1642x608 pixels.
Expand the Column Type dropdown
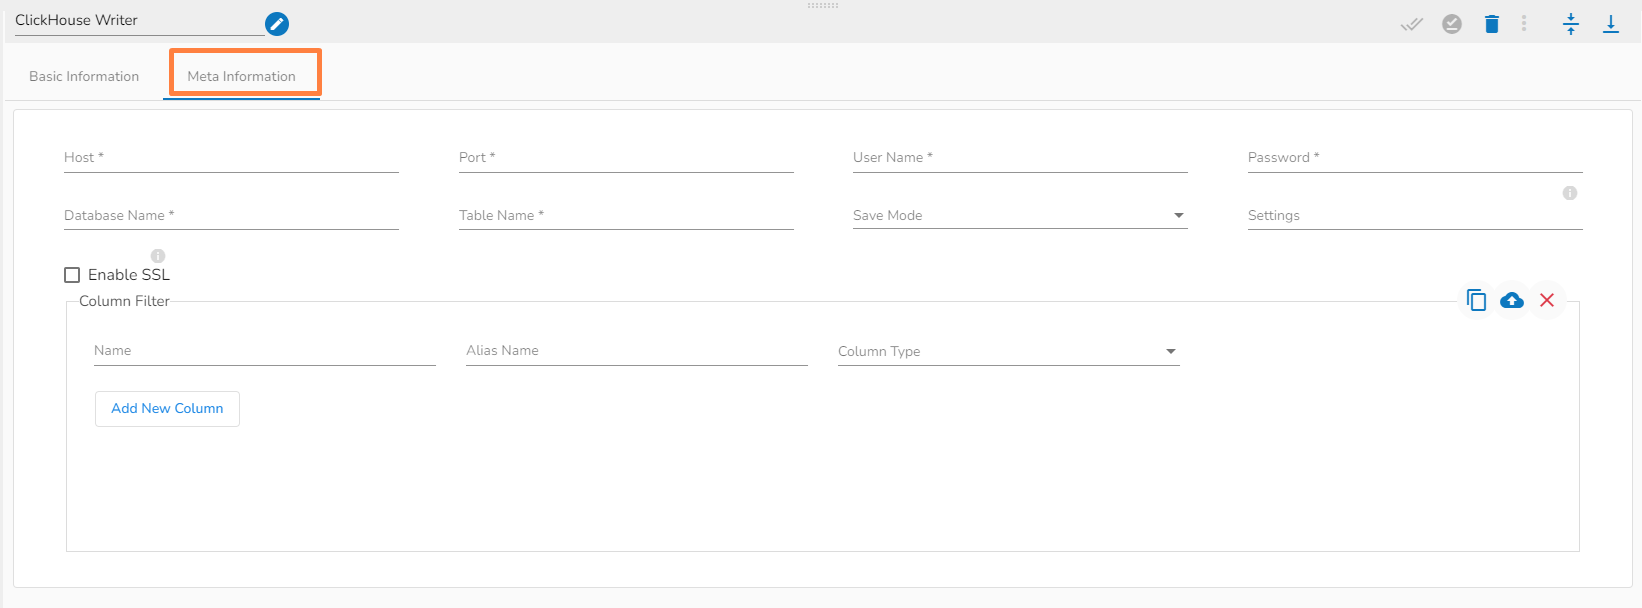[x=1008, y=351]
